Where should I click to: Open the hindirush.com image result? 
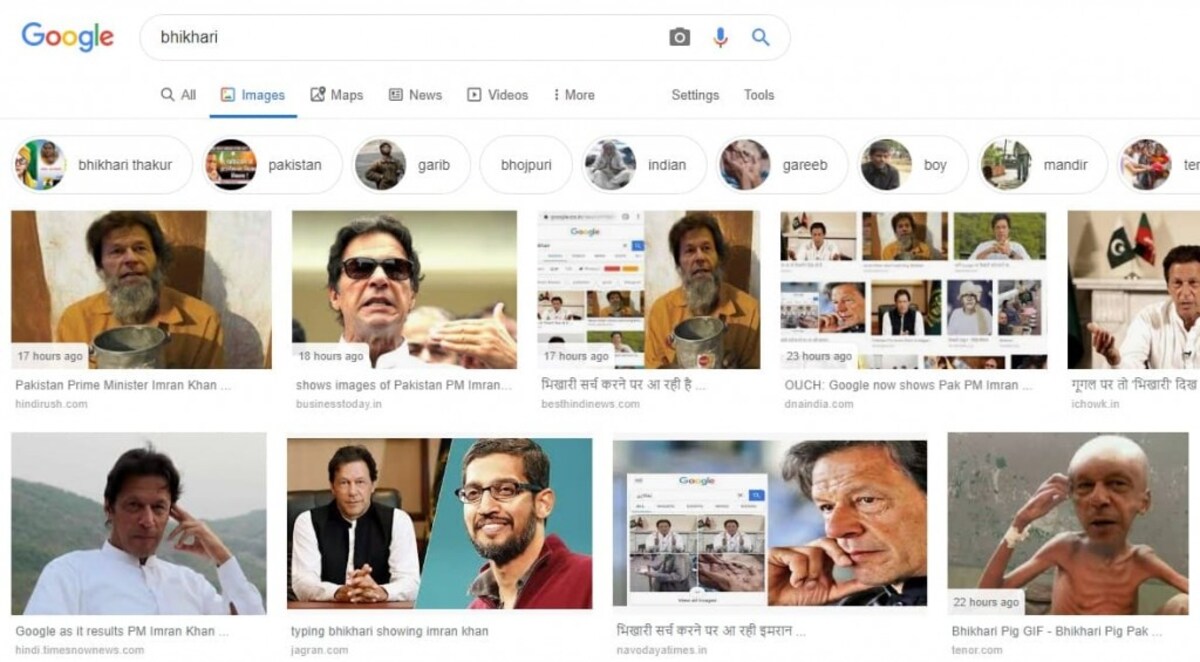tap(141, 290)
